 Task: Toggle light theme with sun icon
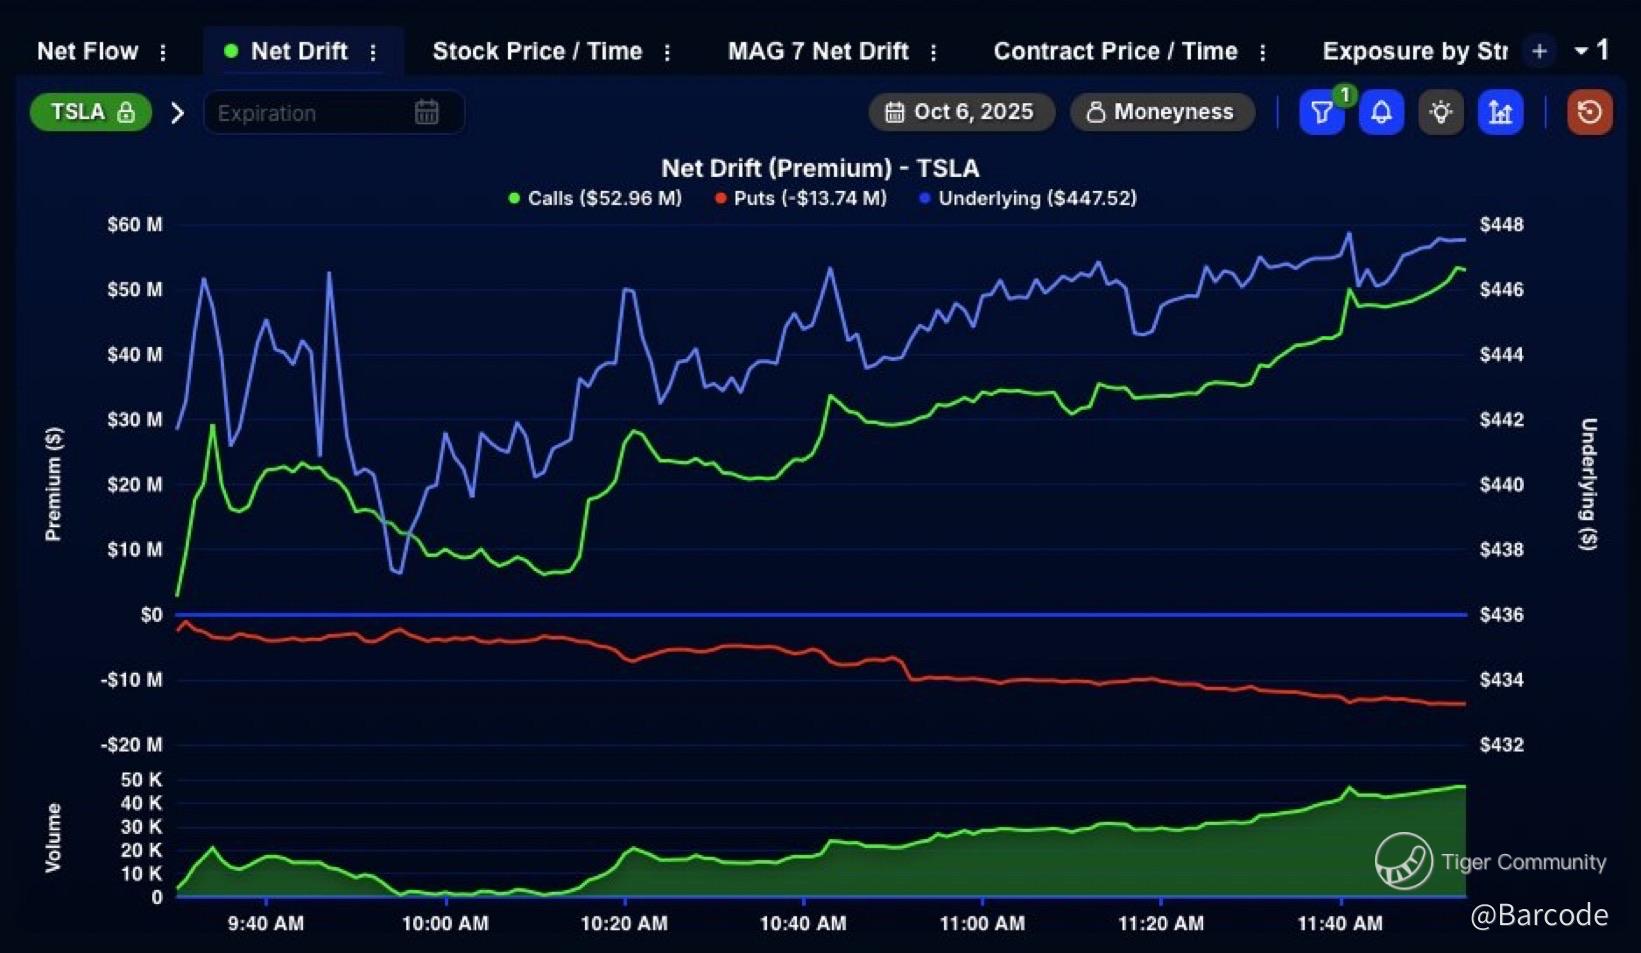(x=1441, y=112)
